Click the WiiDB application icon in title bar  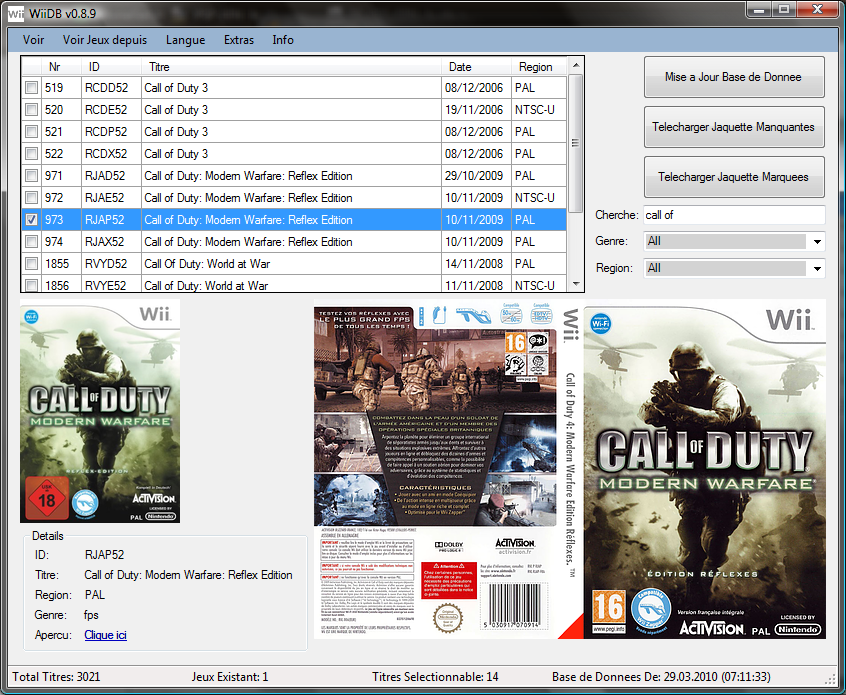coord(16,13)
